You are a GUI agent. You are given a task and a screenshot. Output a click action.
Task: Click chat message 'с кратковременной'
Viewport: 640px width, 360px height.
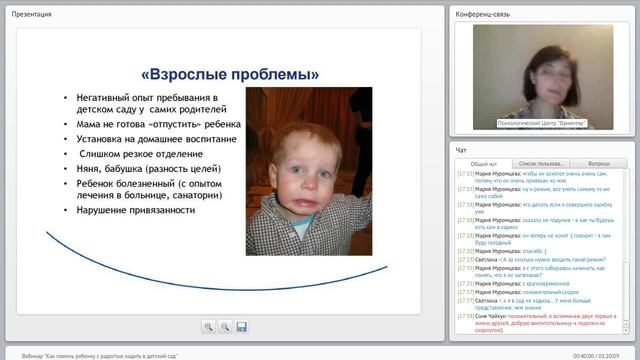tap(513, 284)
